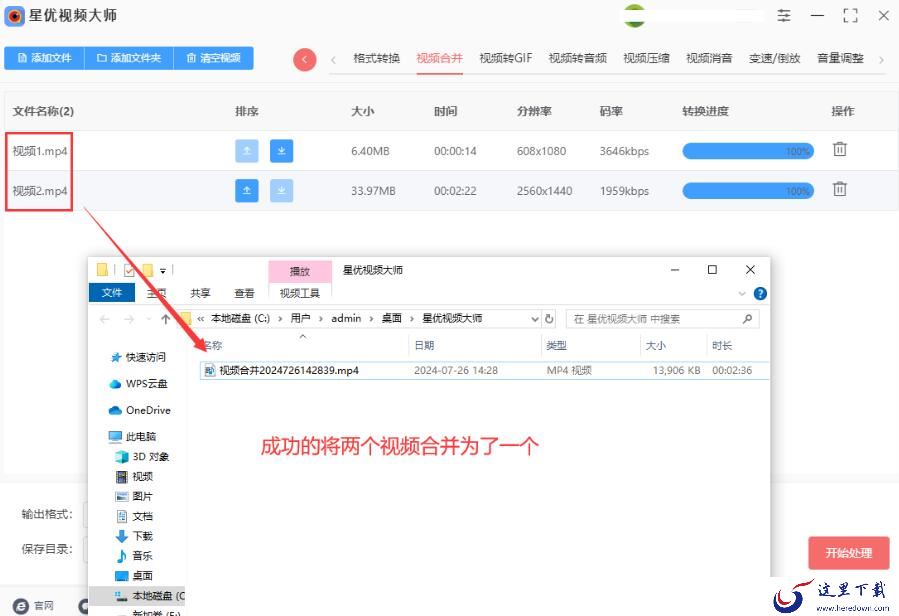Click the 添加文件夹 button
Viewport: 899px width, 616px height.
coord(129,58)
